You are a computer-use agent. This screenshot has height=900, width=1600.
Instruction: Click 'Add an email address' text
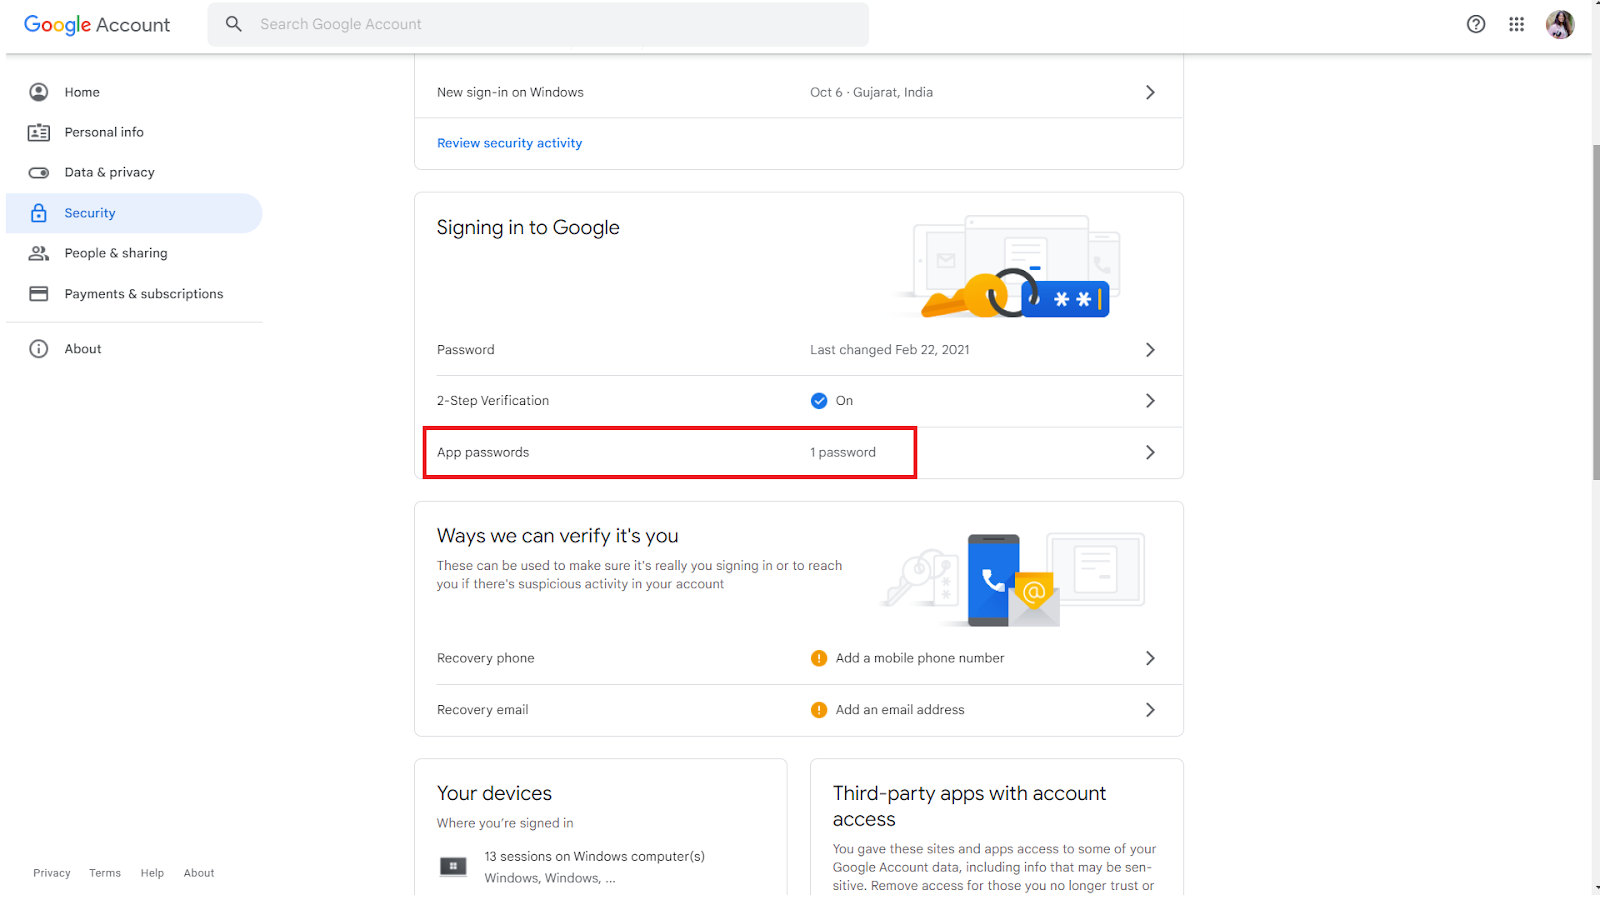pos(900,710)
